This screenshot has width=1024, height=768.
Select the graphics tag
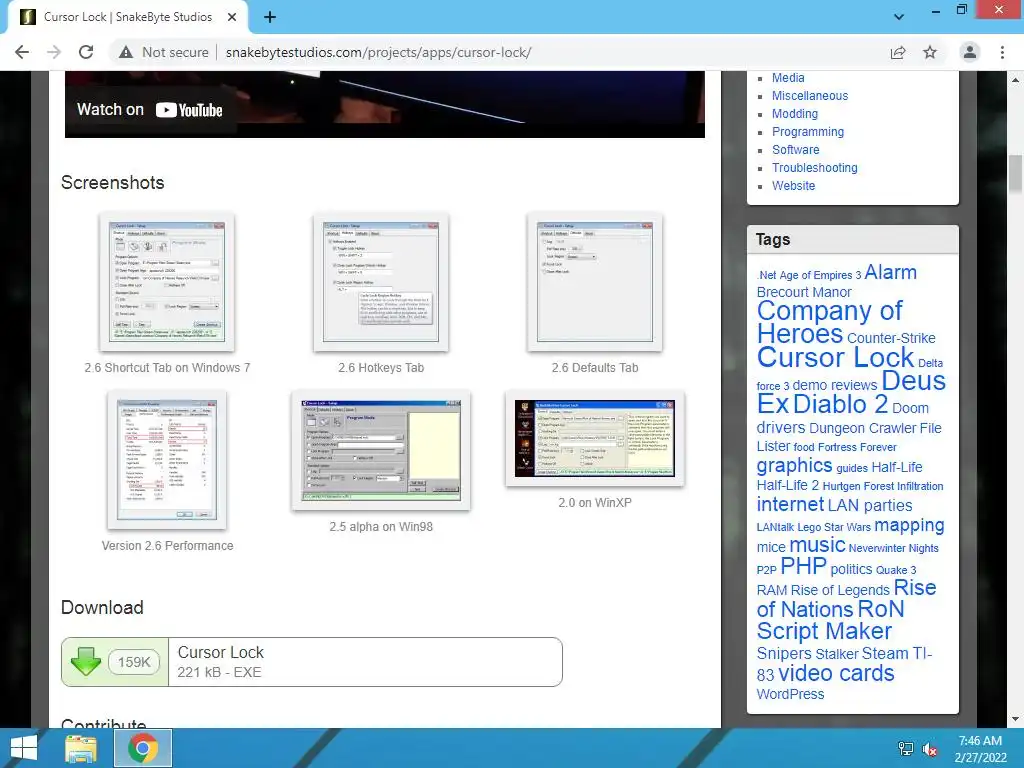[x=794, y=465]
